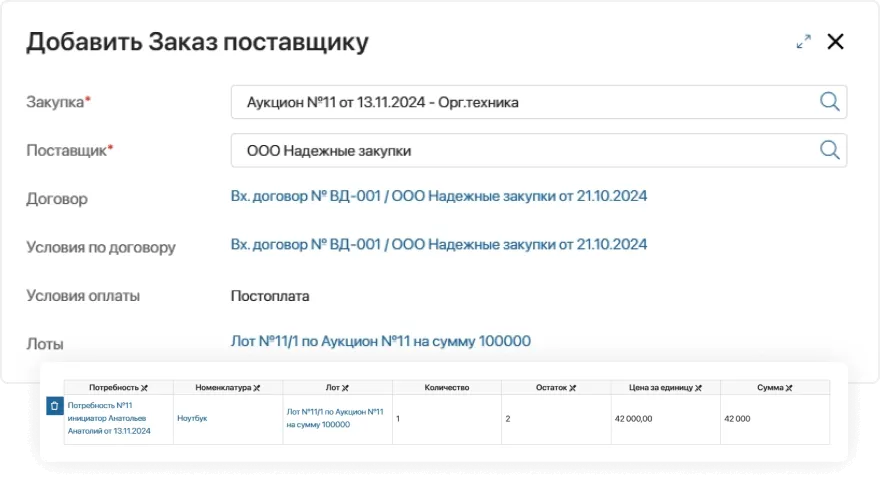
Task: Close the Добавить Заказ поставщику dialog
Action: 835,42
